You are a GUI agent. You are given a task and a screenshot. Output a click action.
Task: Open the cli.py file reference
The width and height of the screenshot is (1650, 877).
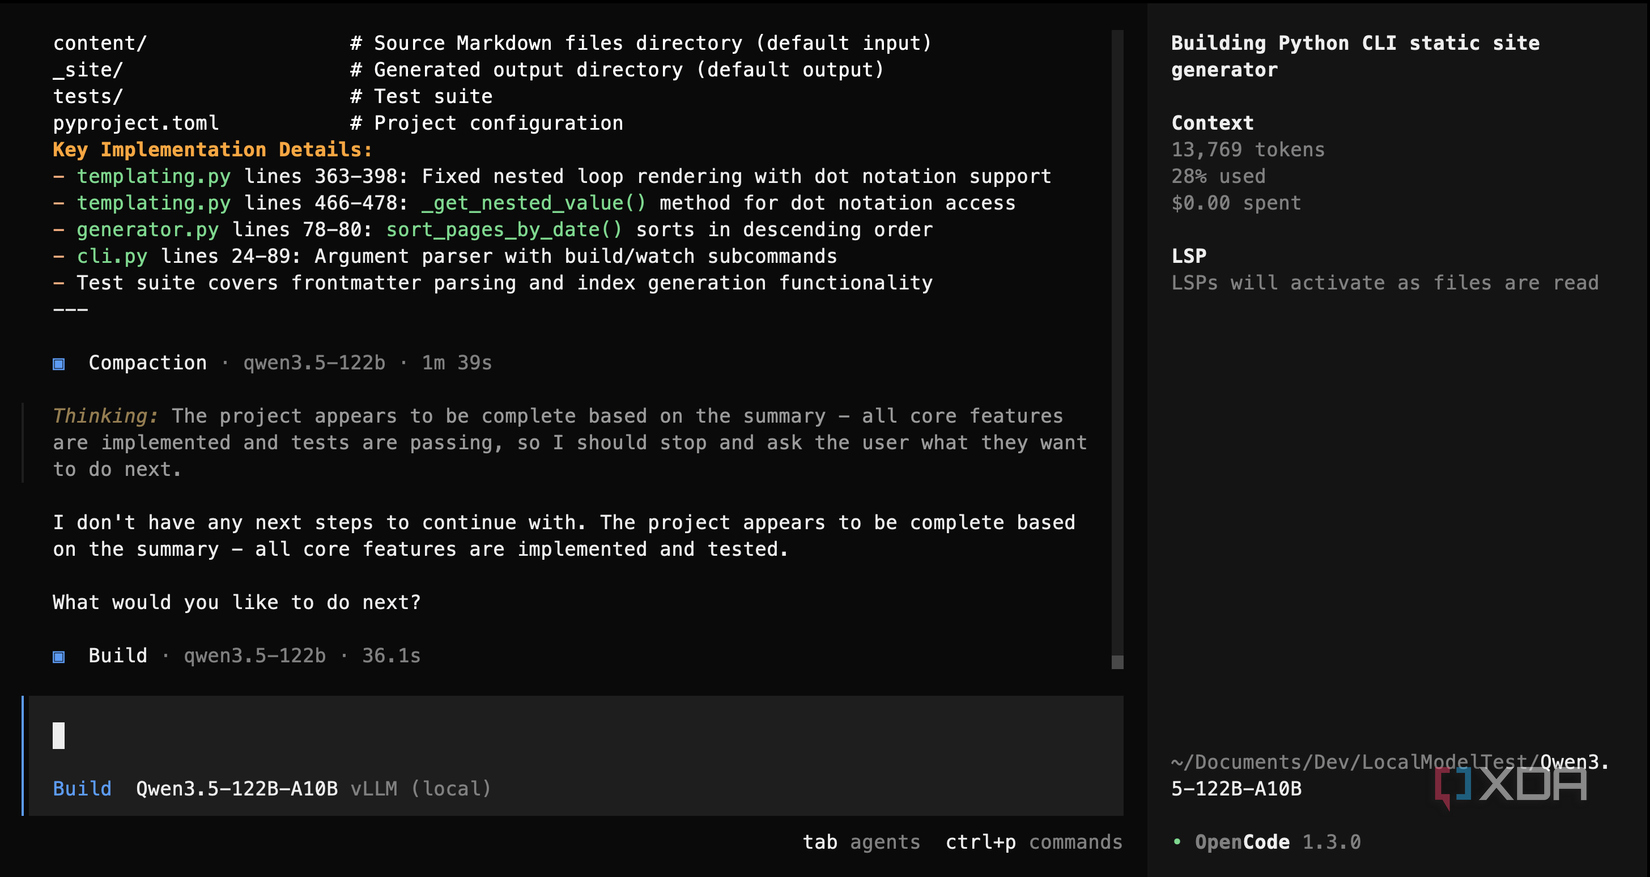click(112, 257)
